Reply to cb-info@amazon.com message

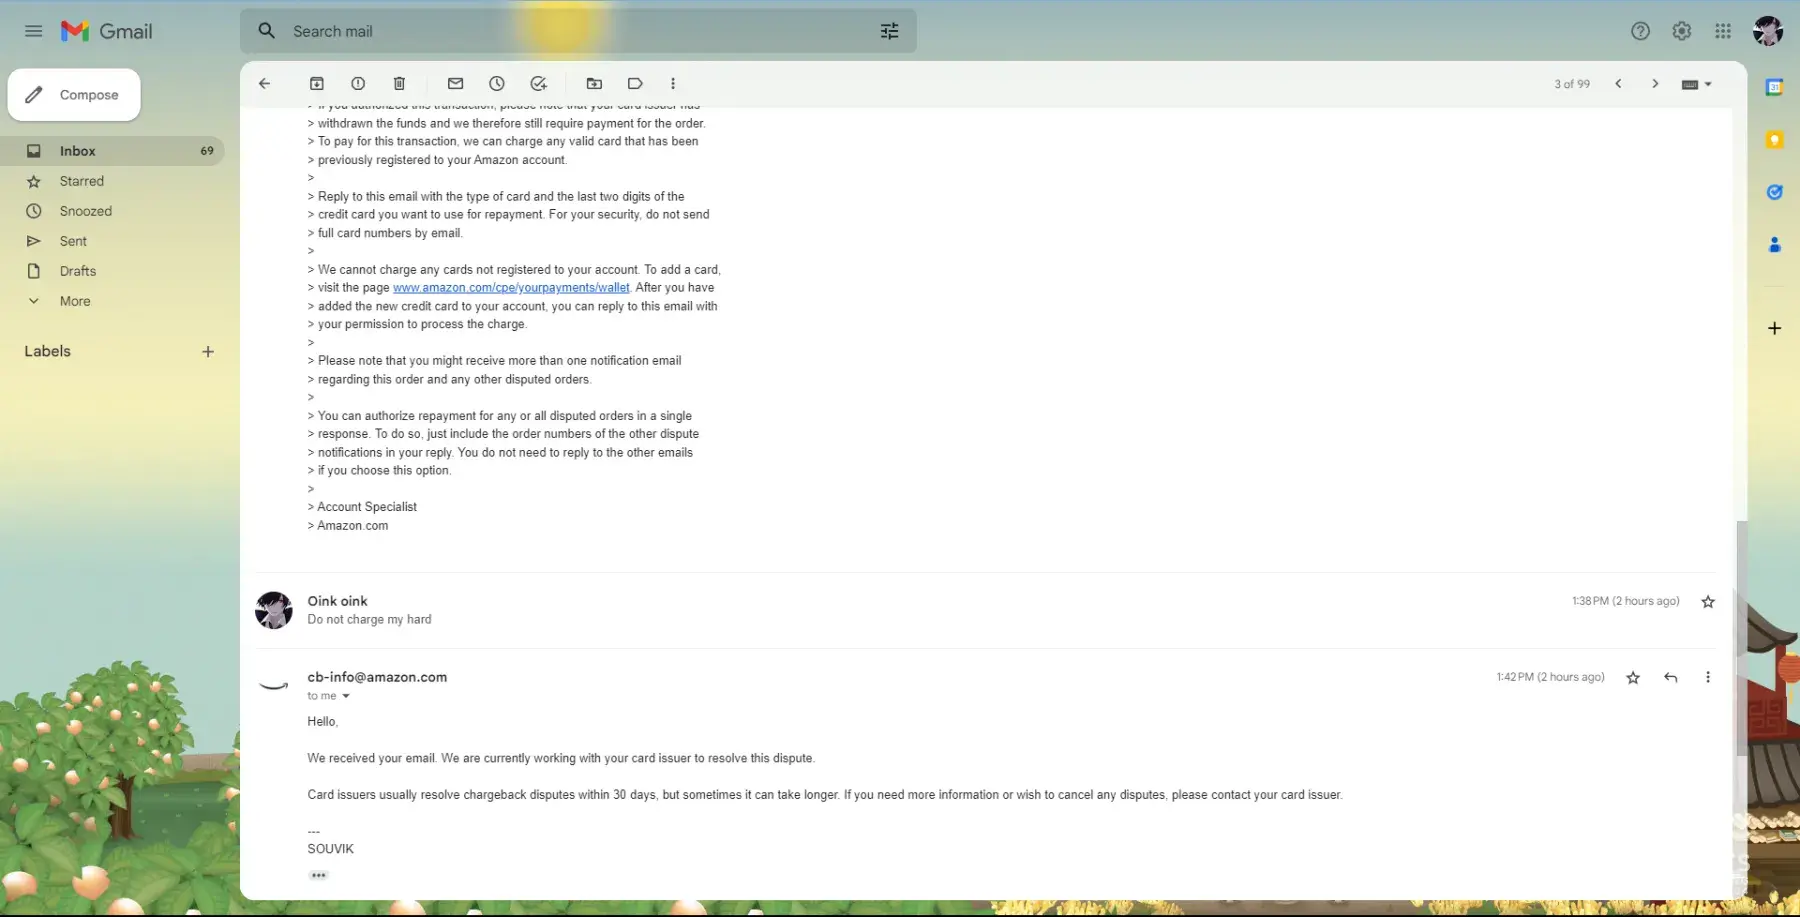pyautogui.click(x=1670, y=678)
